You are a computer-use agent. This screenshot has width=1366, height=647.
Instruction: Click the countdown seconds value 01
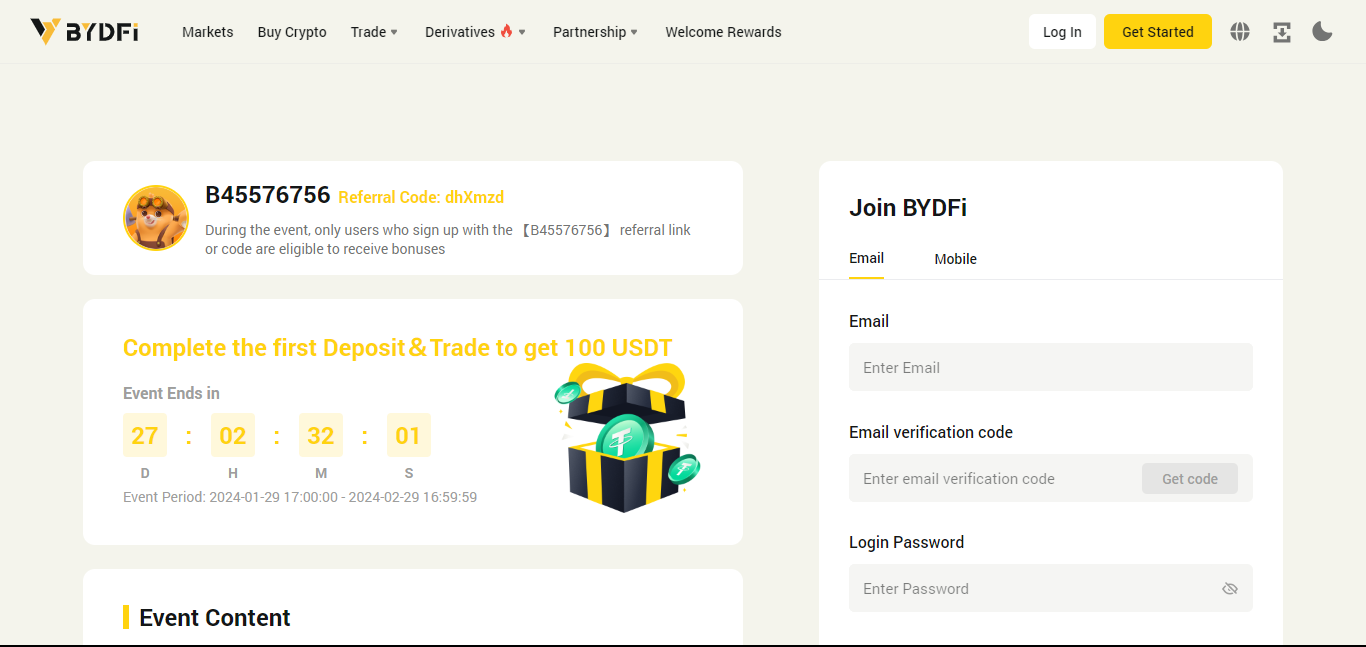(409, 436)
